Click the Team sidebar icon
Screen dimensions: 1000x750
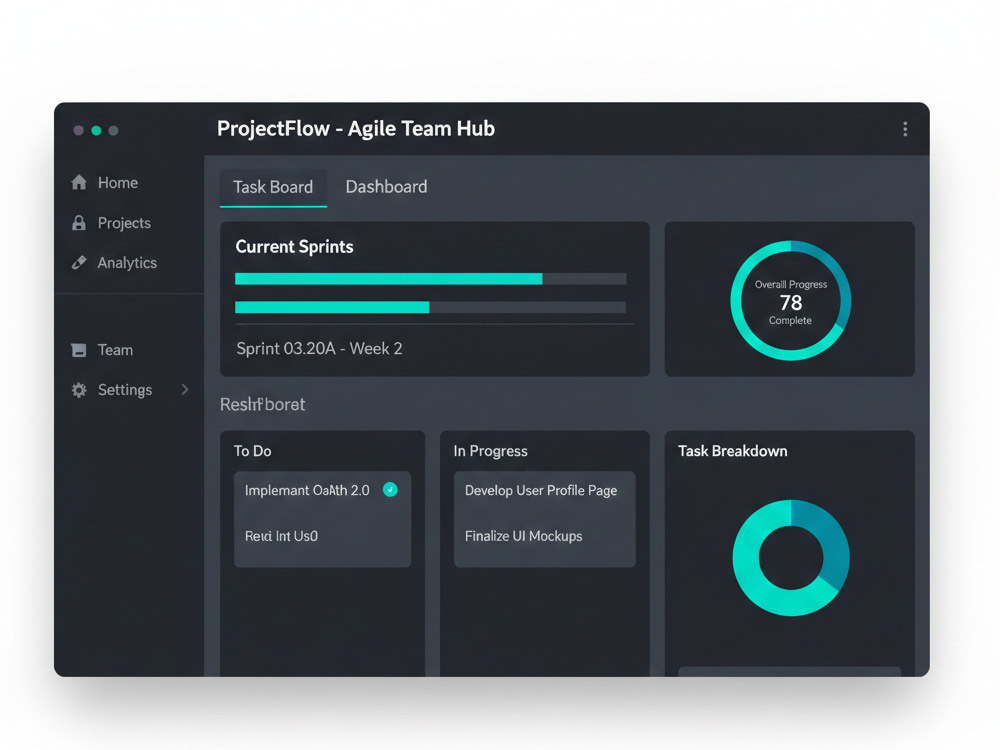pos(79,349)
